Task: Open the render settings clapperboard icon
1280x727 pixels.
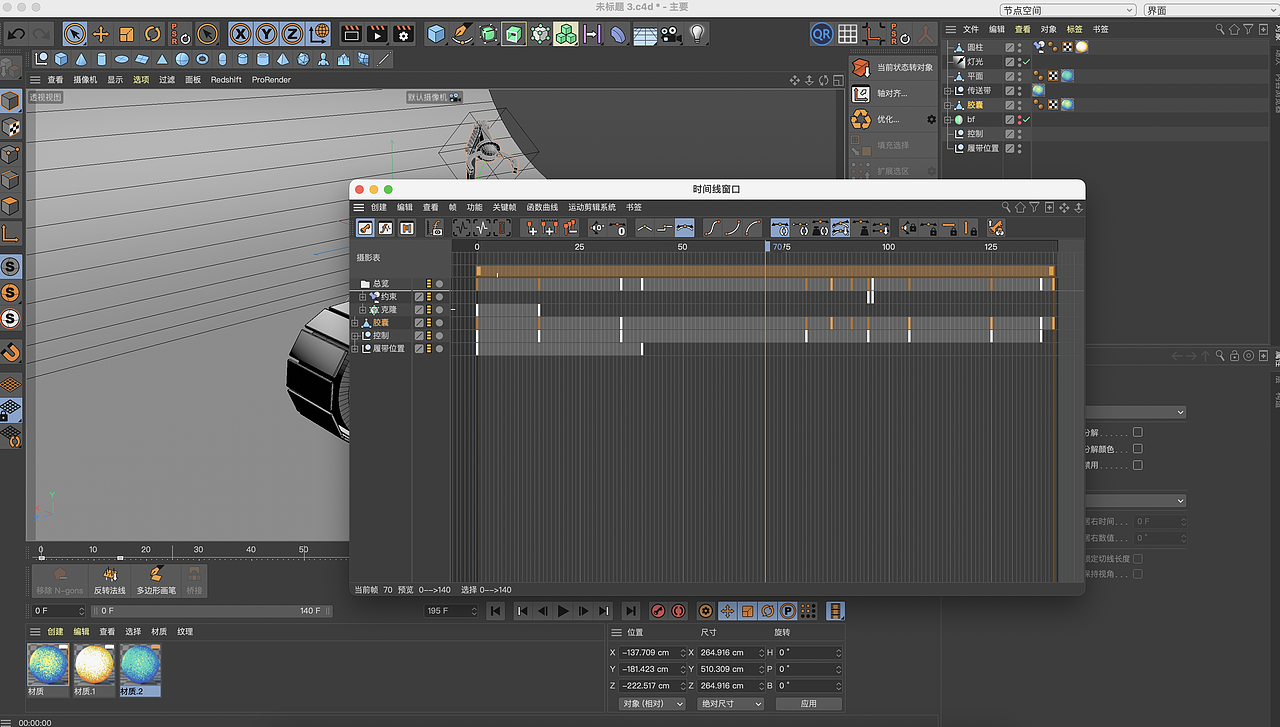Action: tap(403, 34)
